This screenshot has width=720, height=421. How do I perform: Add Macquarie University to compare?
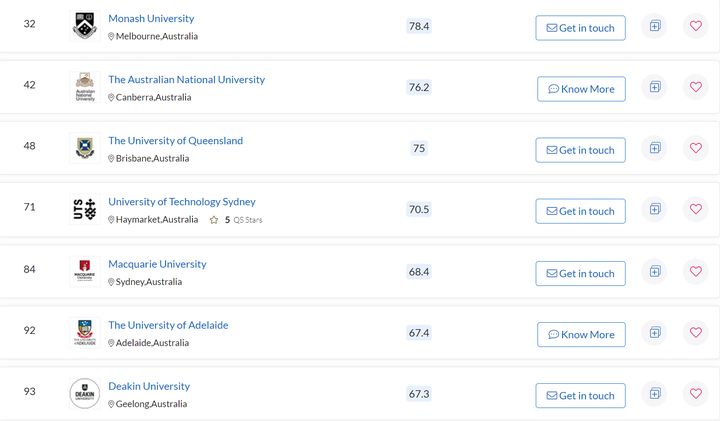[x=655, y=271]
